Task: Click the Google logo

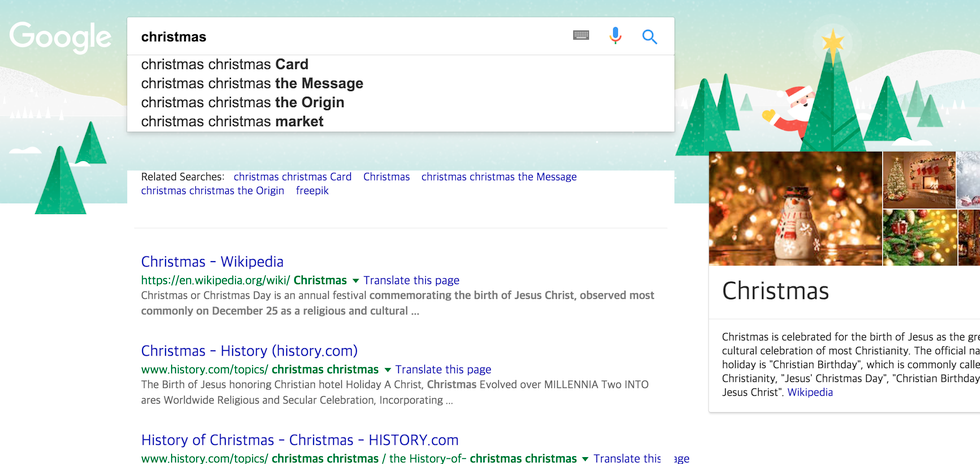Action: (60, 37)
